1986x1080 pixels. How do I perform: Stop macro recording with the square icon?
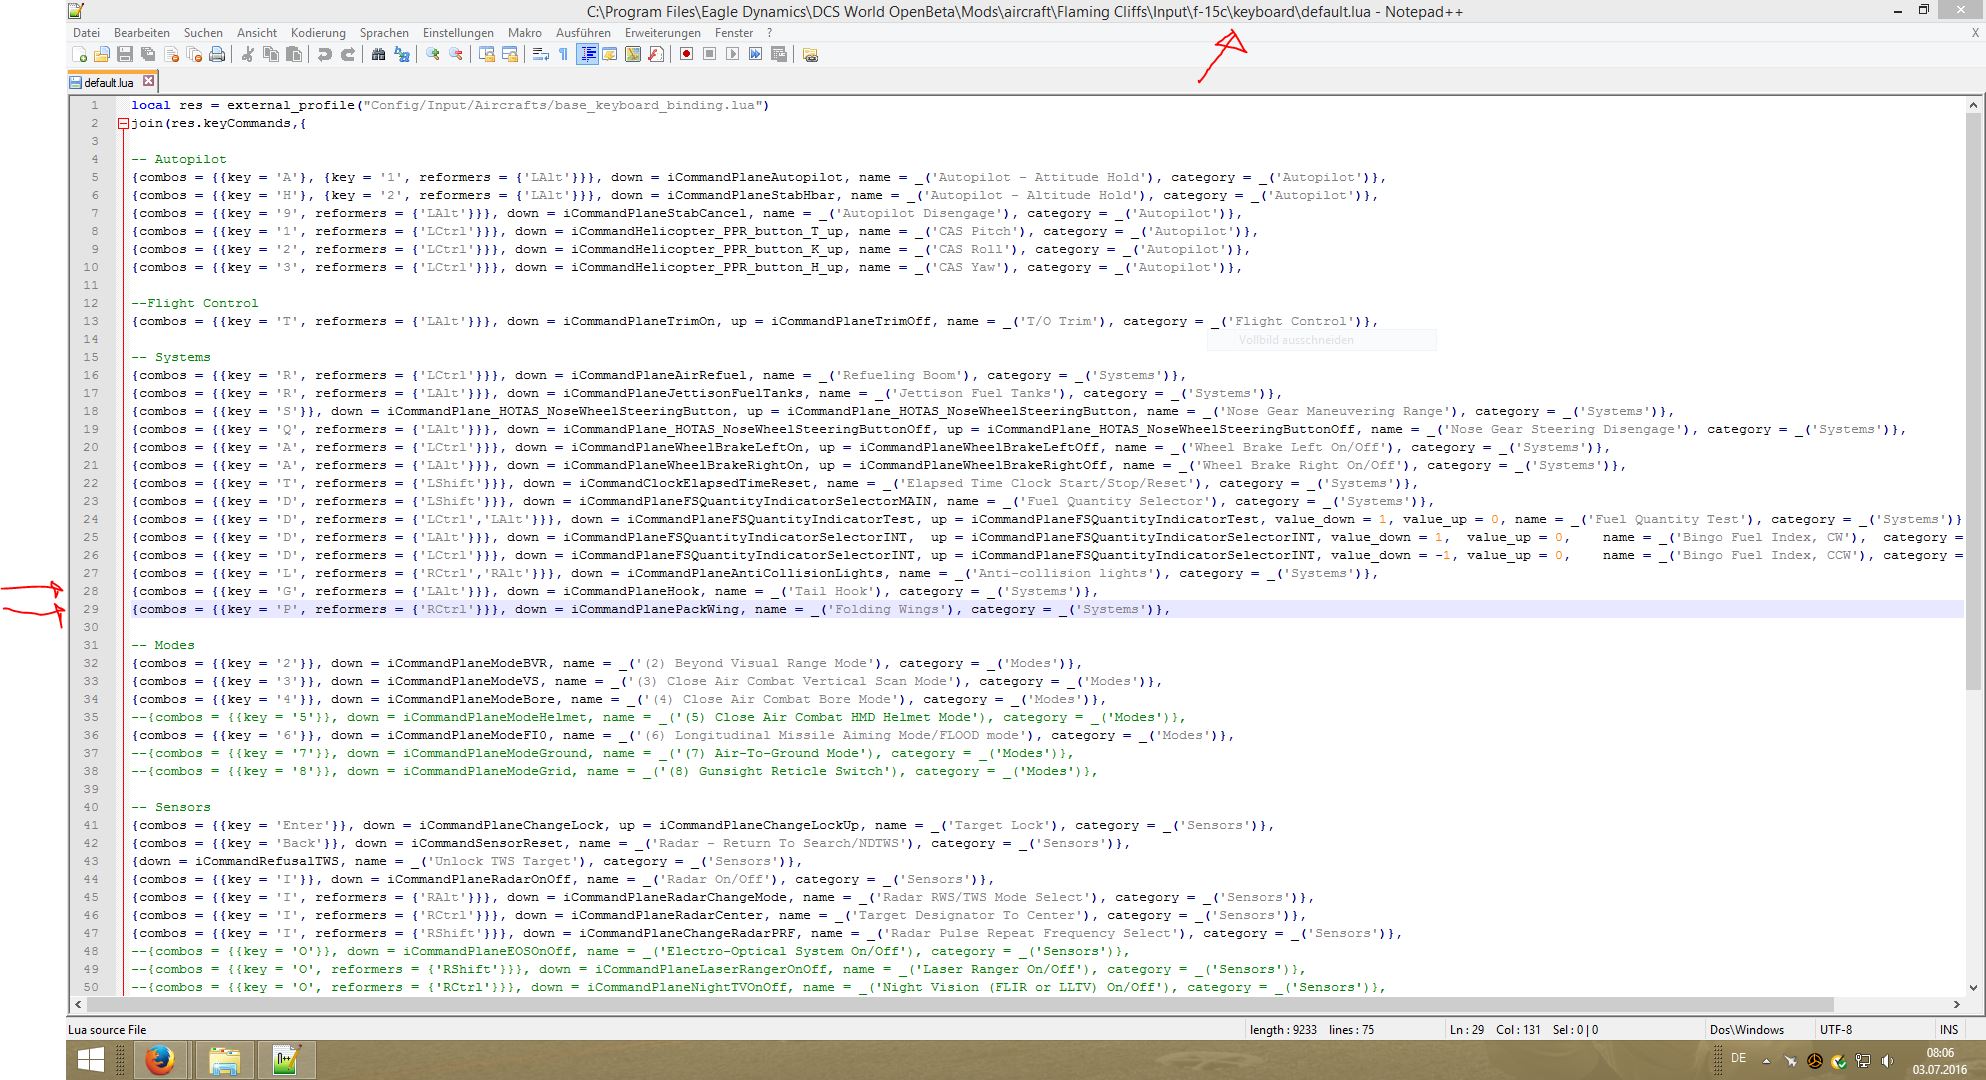pyautogui.click(x=709, y=55)
